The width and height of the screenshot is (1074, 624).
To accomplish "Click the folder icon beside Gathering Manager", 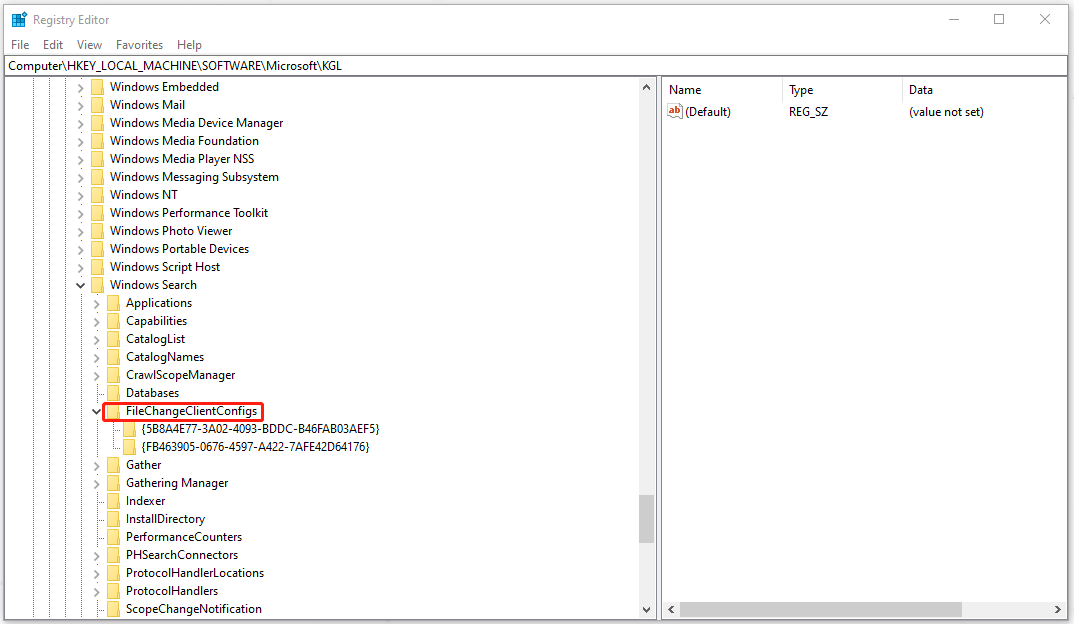I will [x=113, y=482].
